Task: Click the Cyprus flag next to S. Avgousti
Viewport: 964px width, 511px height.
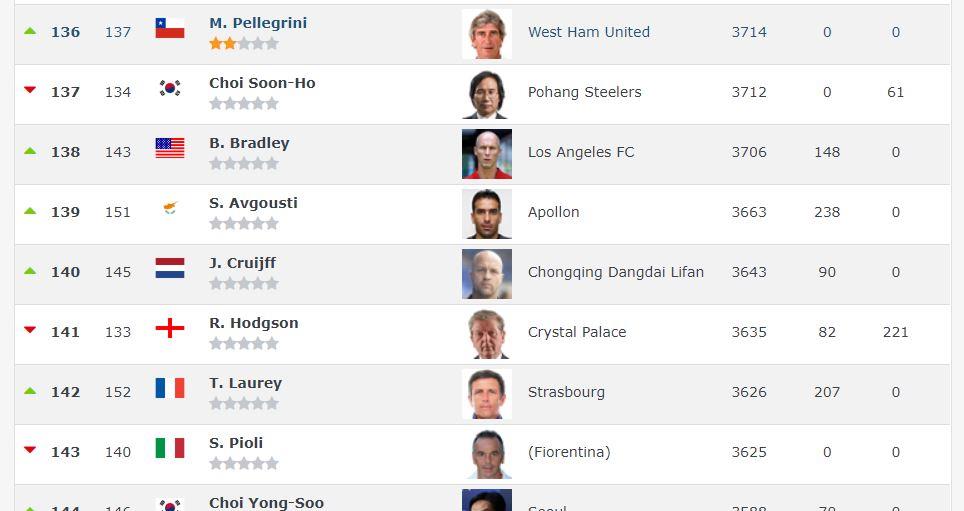Action: click(170, 208)
